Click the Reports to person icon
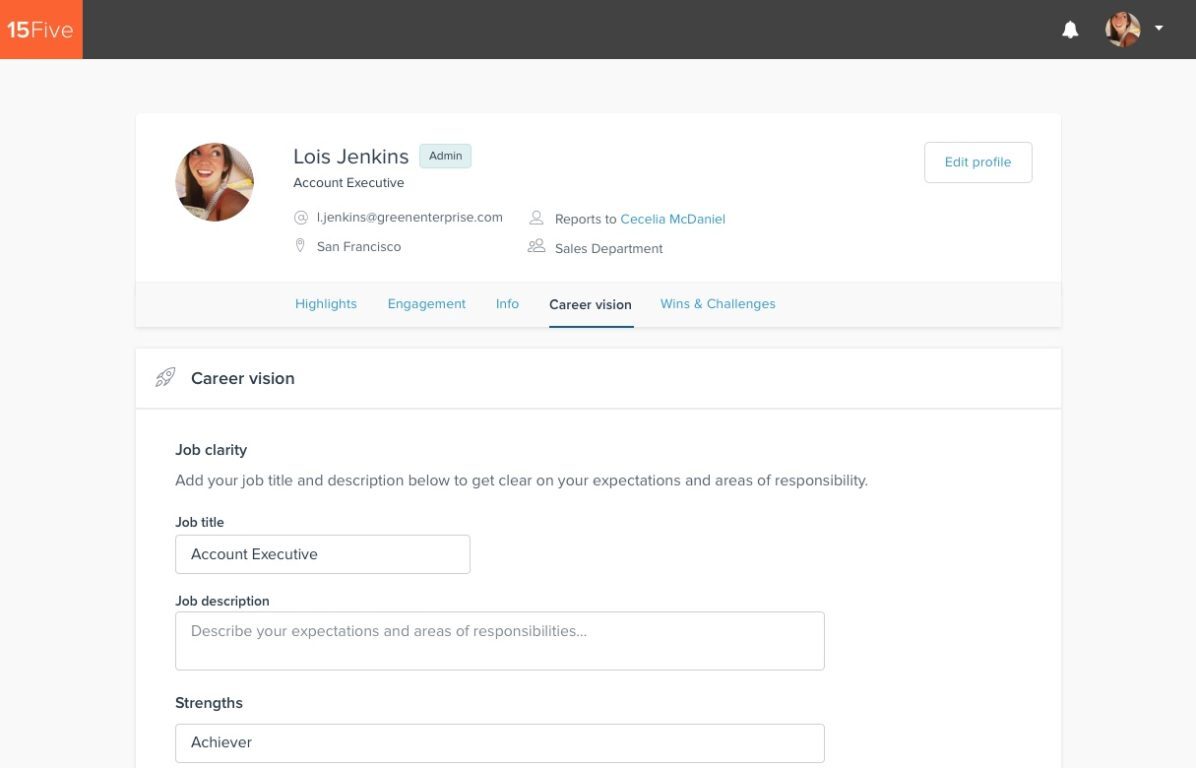The height and width of the screenshot is (768, 1196). pos(537,218)
